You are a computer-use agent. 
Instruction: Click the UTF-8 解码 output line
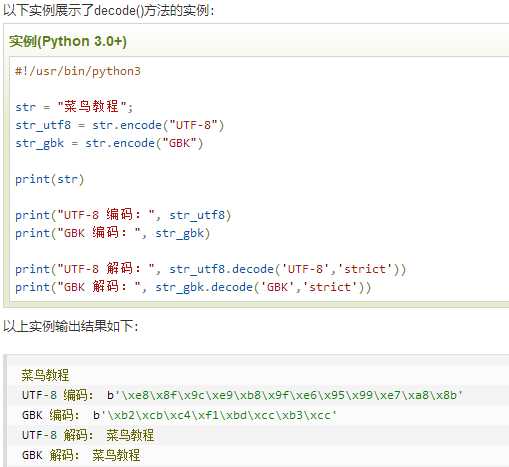click(x=88, y=435)
